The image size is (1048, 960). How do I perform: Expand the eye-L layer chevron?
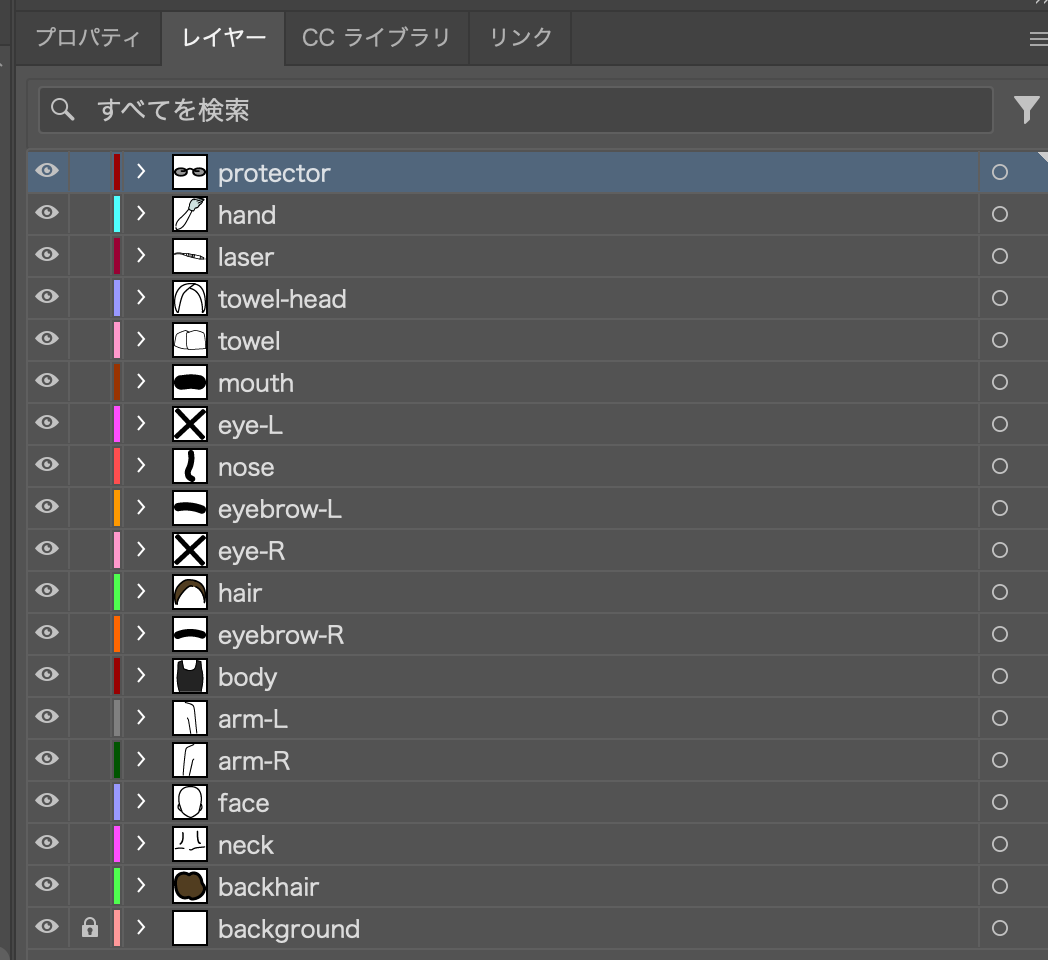click(141, 424)
